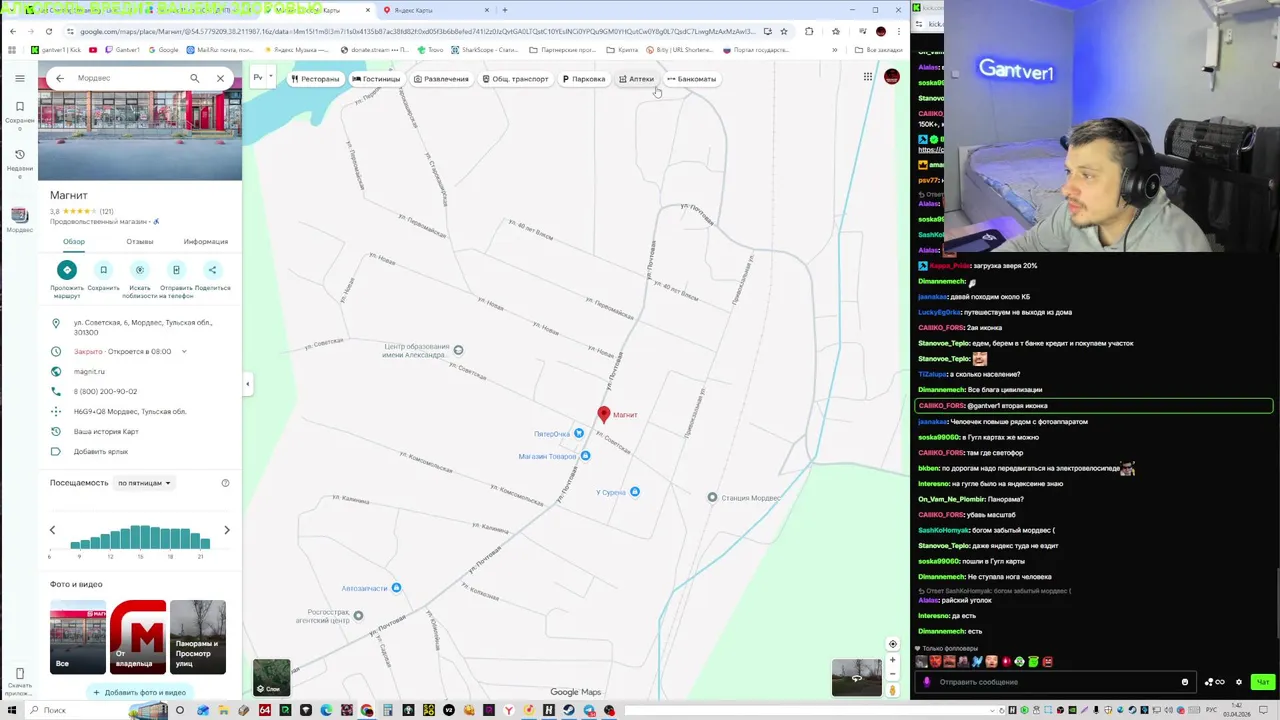Collapse the side panel with arrow handle
The image size is (1280, 720).
248,384
